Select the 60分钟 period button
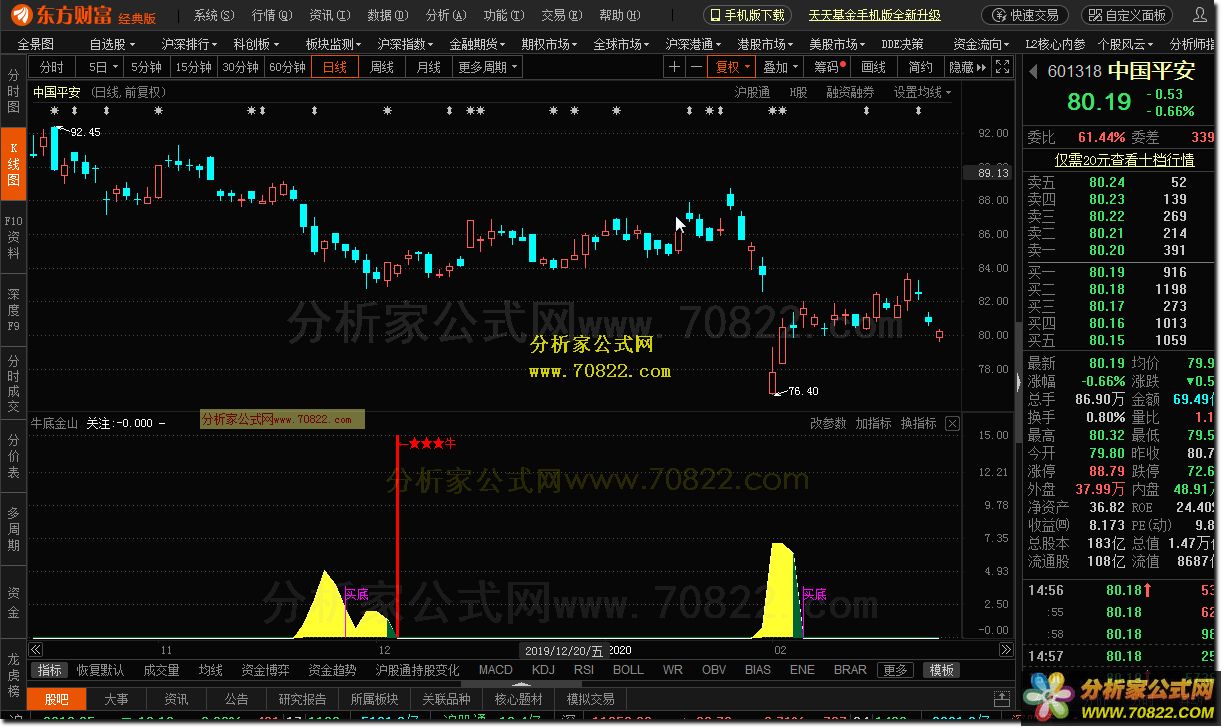The height and width of the screenshot is (728, 1223). point(287,67)
